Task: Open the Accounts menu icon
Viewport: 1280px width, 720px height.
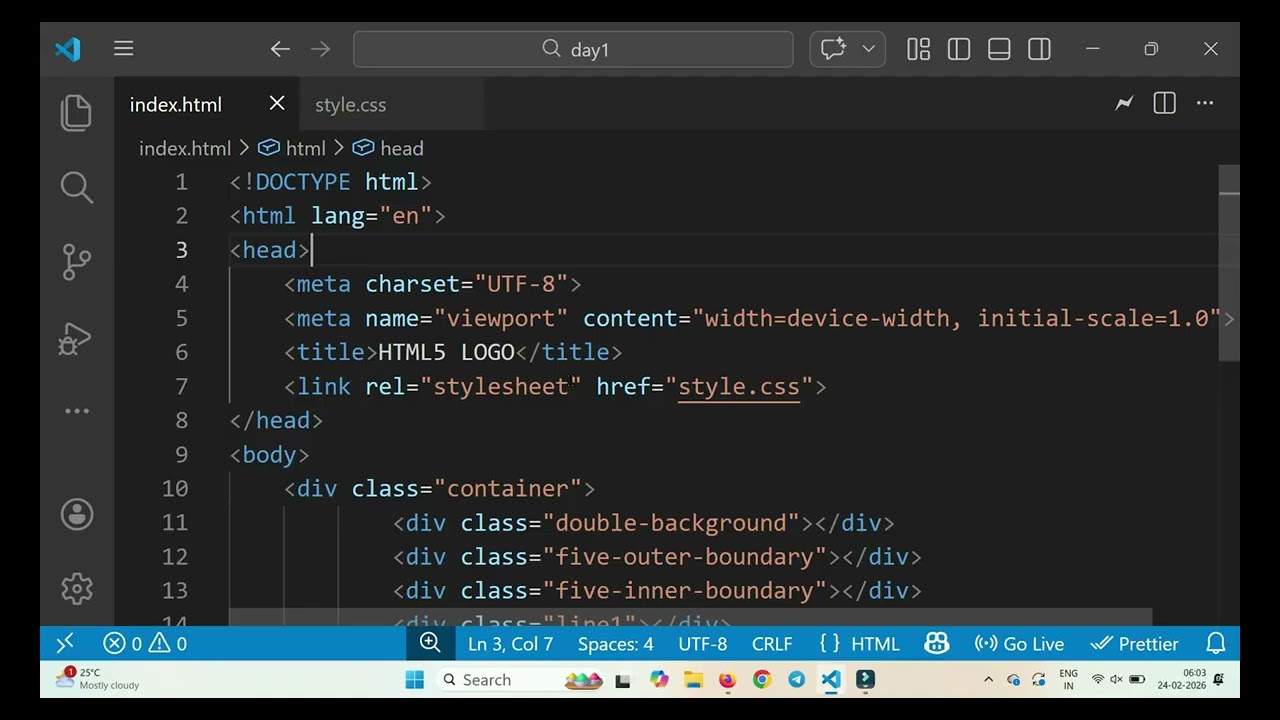Action: [x=76, y=514]
